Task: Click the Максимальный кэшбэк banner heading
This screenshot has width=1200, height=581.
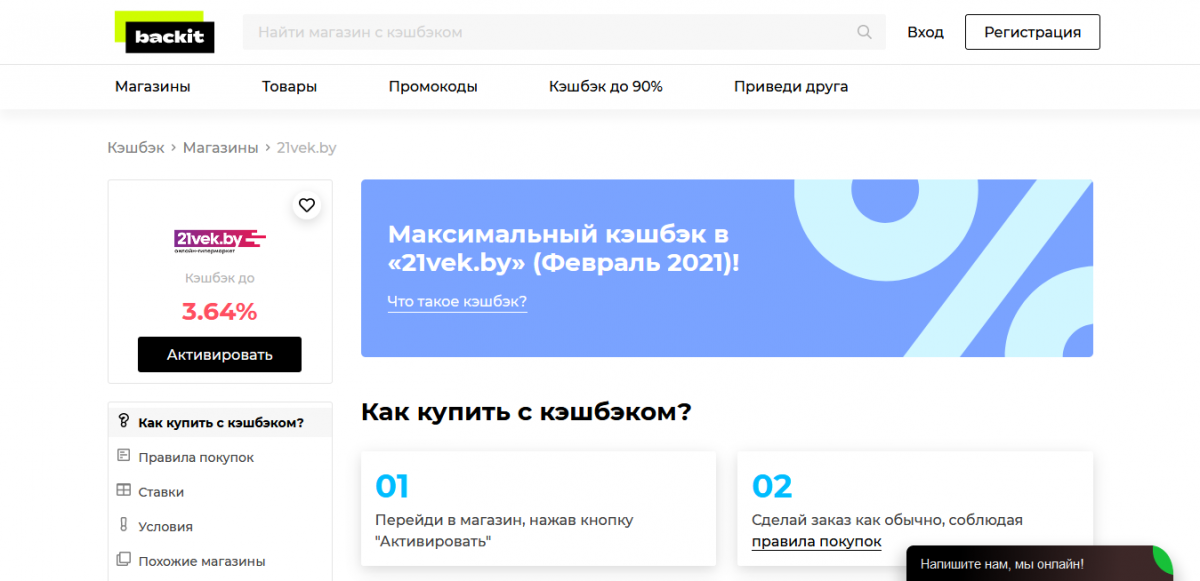Action: pyautogui.click(x=564, y=249)
